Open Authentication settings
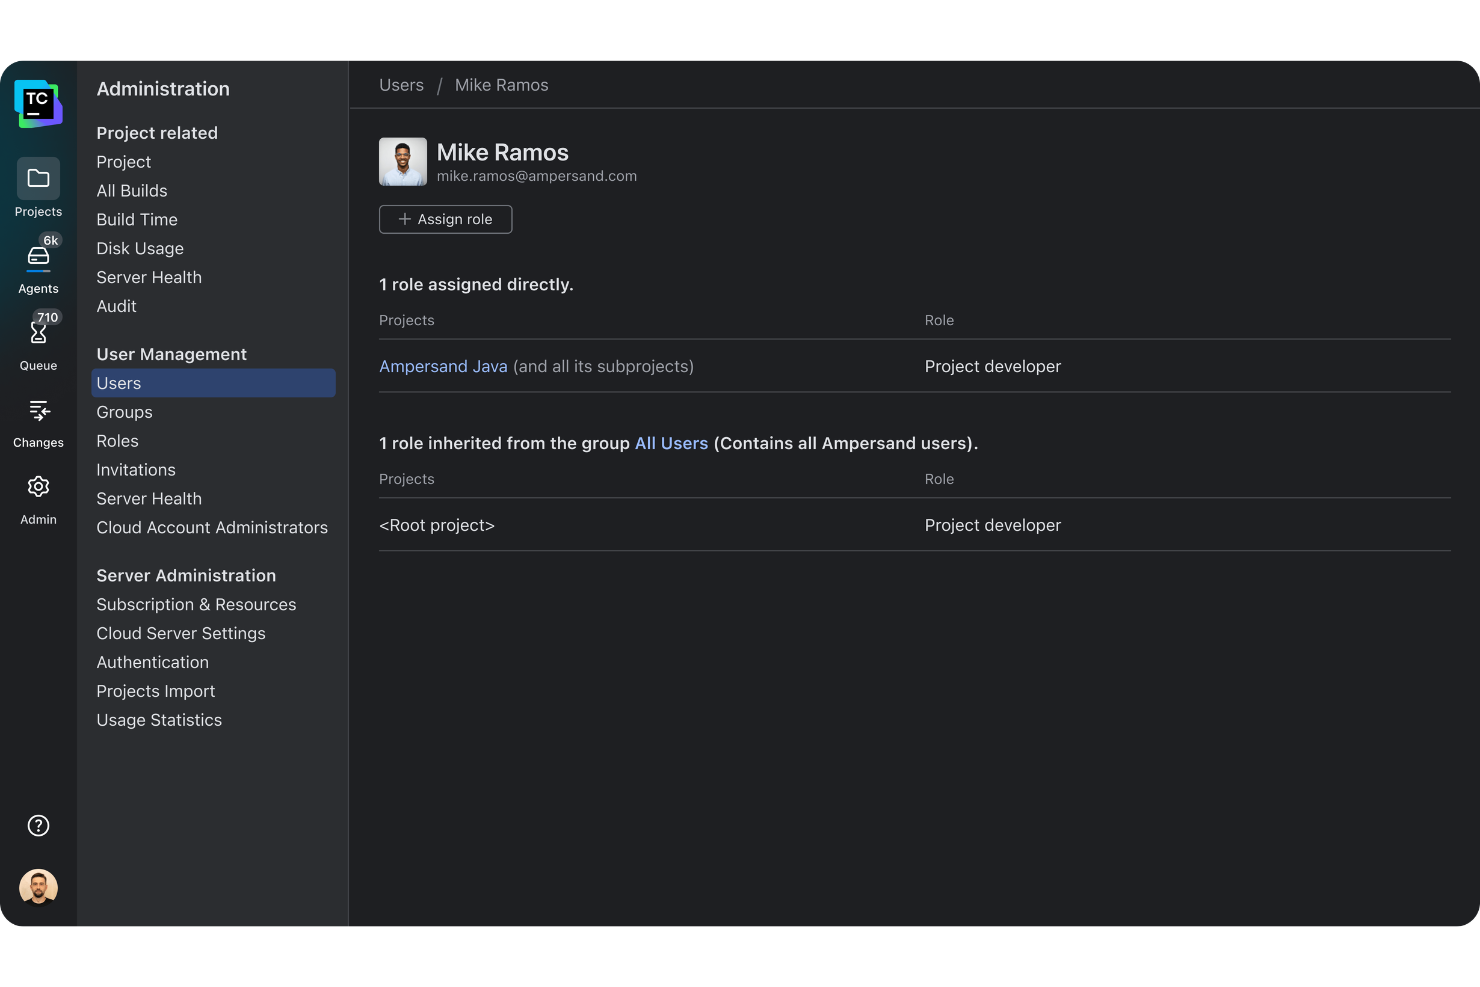 [x=152, y=662]
